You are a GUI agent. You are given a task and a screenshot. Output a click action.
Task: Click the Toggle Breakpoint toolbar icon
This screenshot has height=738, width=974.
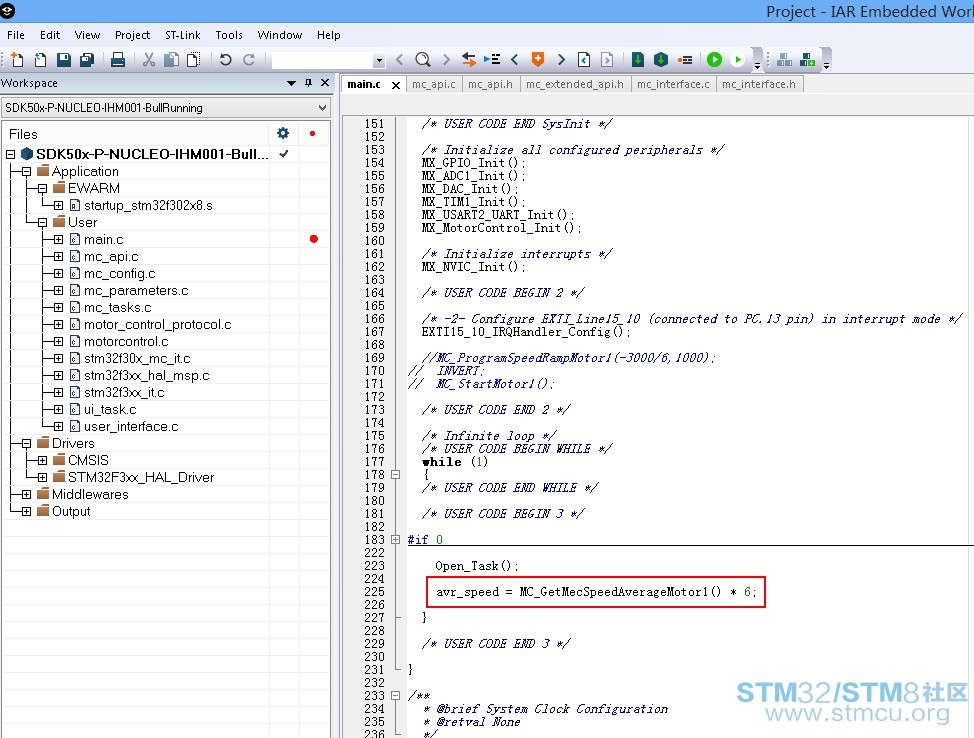685,60
